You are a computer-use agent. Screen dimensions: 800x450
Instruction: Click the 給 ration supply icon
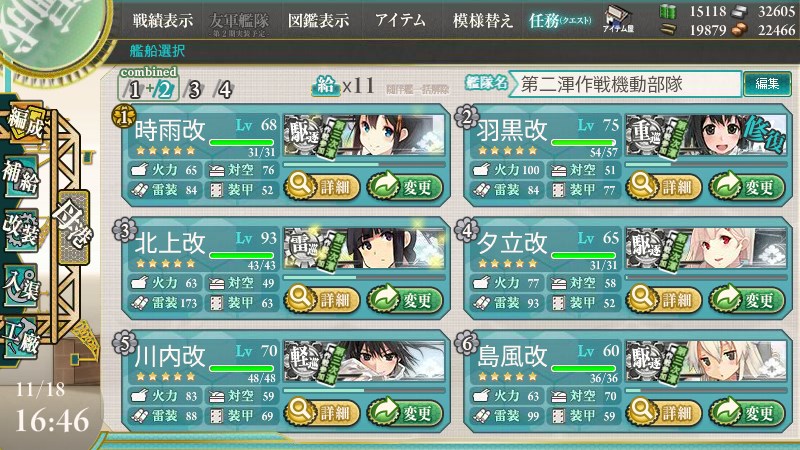(325, 85)
